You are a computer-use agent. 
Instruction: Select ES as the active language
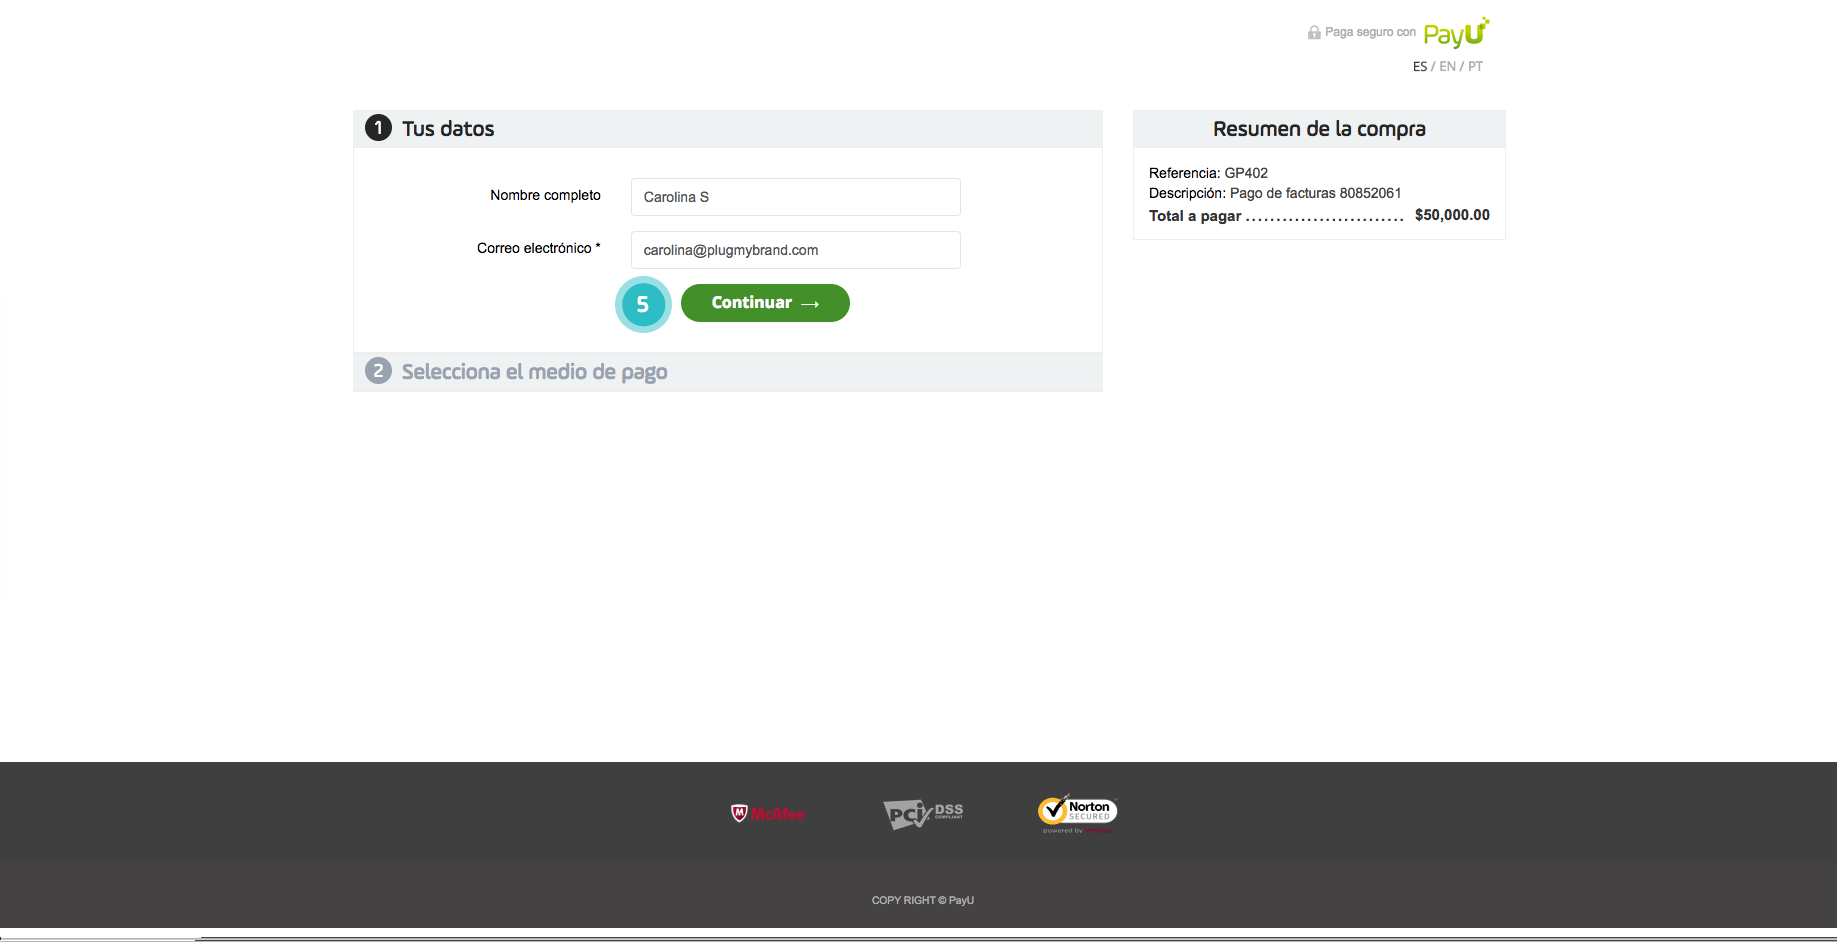[x=1419, y=66]
